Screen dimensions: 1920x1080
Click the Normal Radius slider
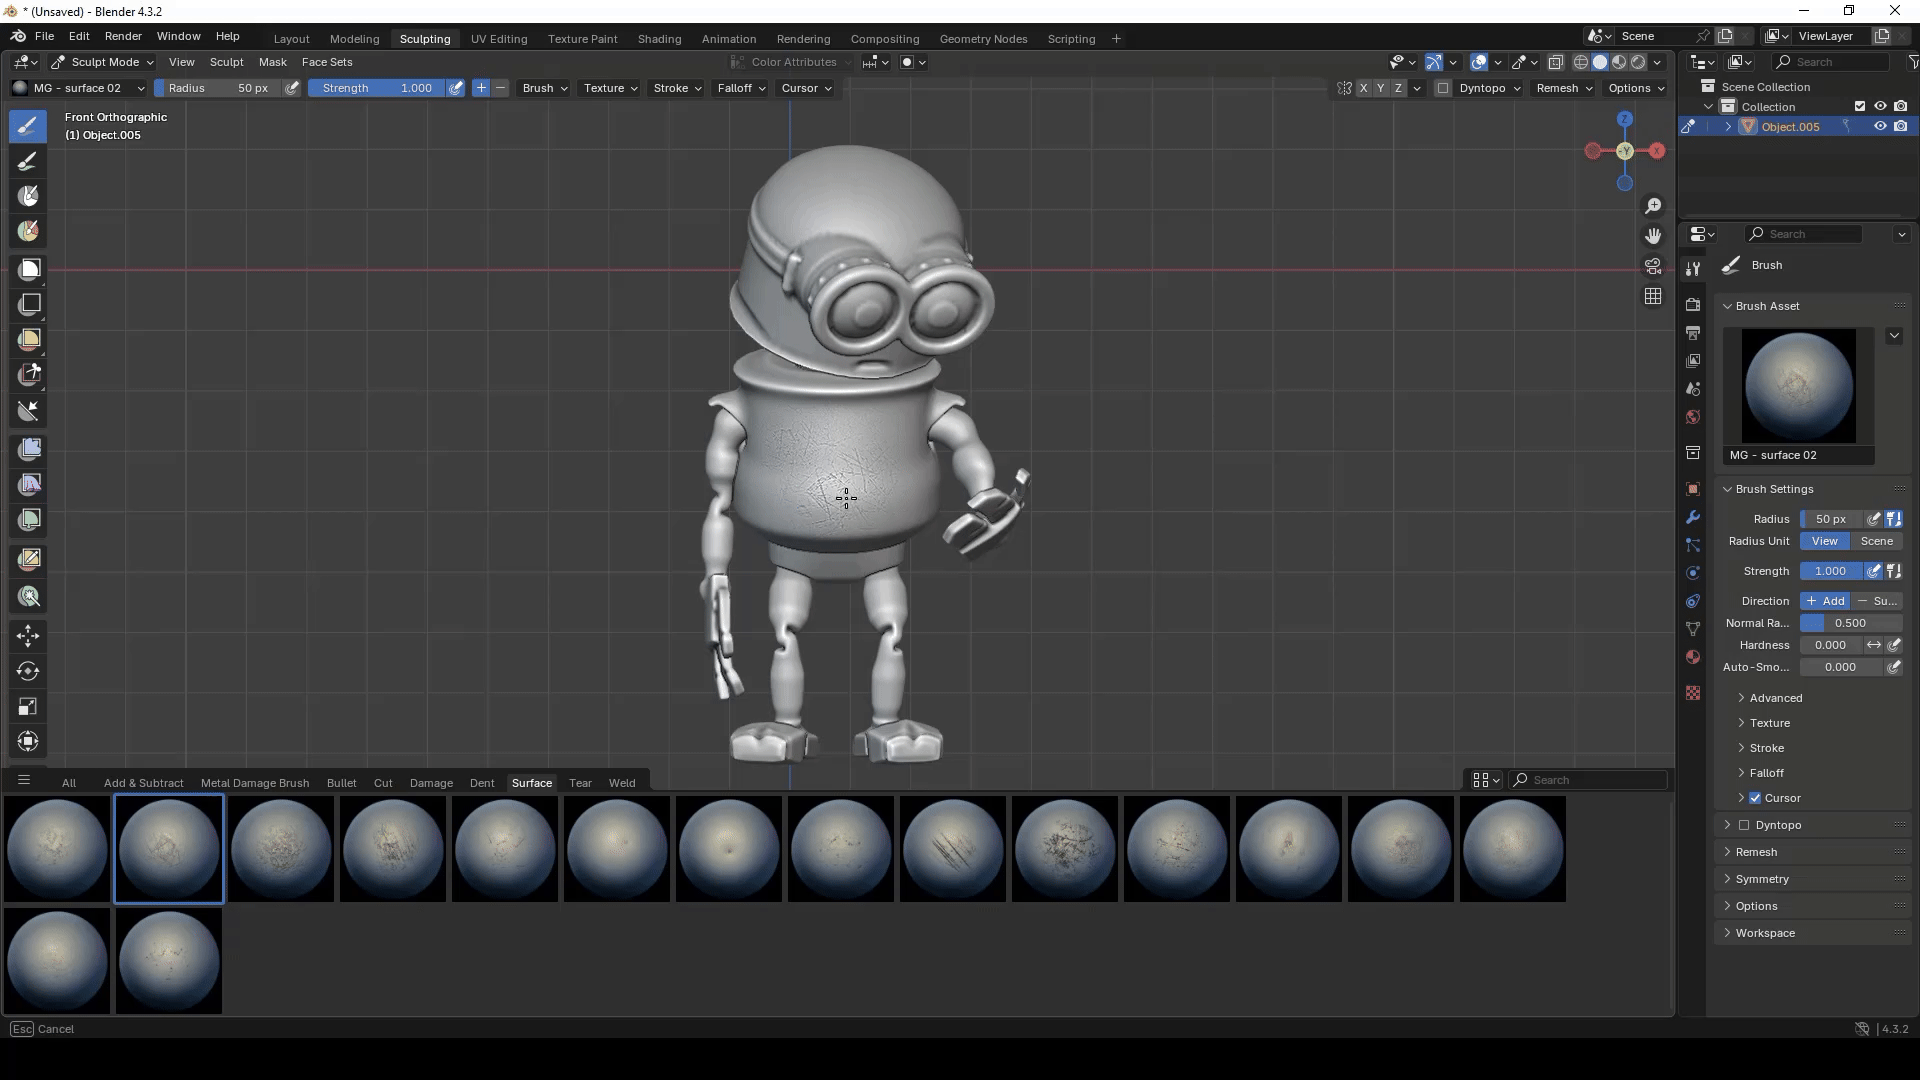[1851, 623]
